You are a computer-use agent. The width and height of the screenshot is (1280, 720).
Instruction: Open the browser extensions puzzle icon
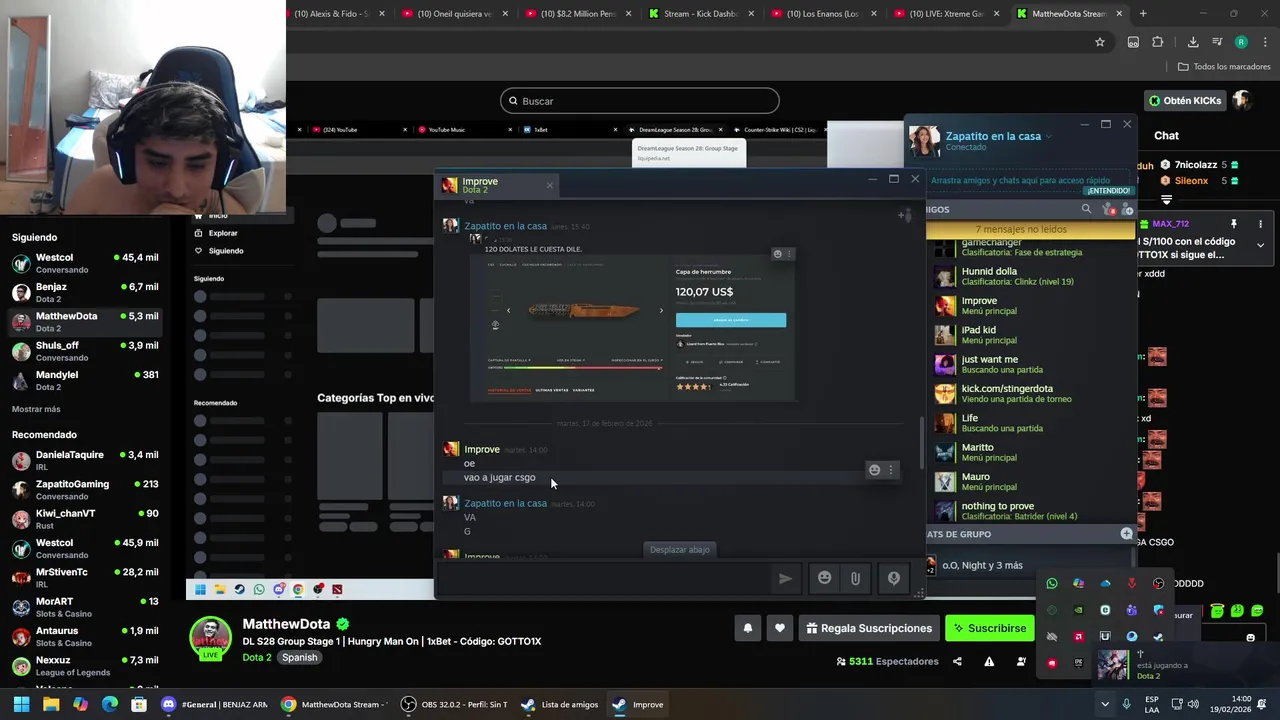pos(1158,42)
